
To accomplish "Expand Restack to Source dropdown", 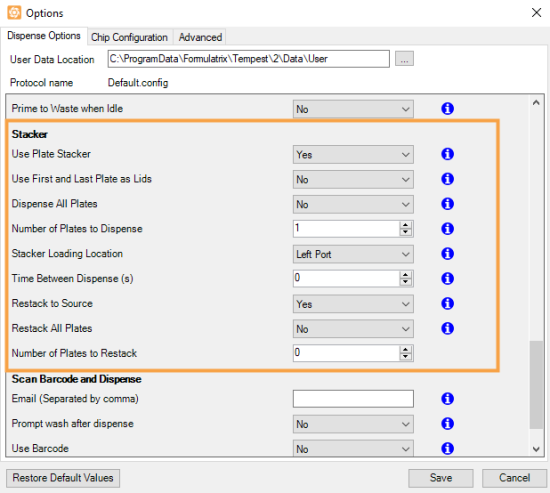I will pyautogui.click(x=353, y=304).
